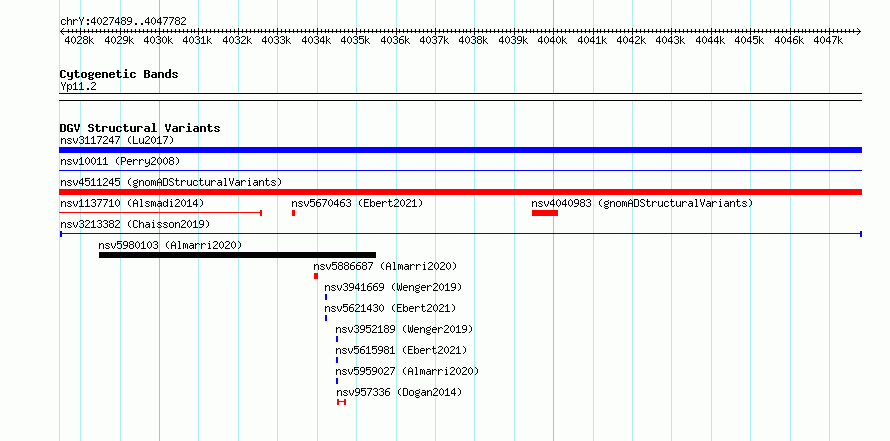890x441 pixels.
Task: Open variant nsv5621430 (Ebert2021) label
Action: [x=390, y=308]
